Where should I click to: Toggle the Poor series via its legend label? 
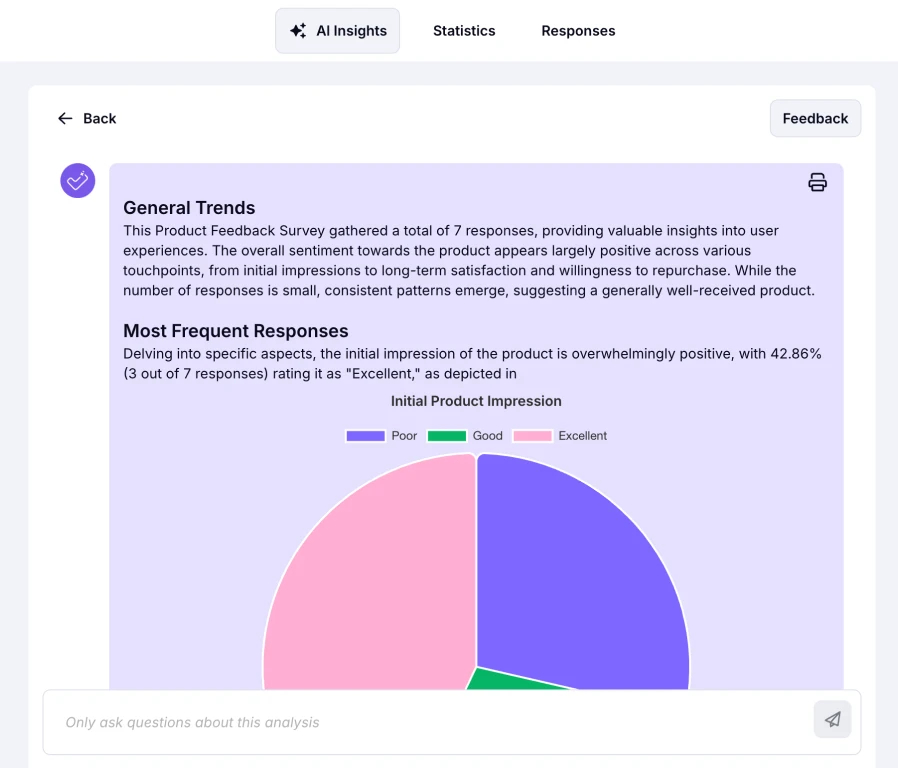click(404, 436)
